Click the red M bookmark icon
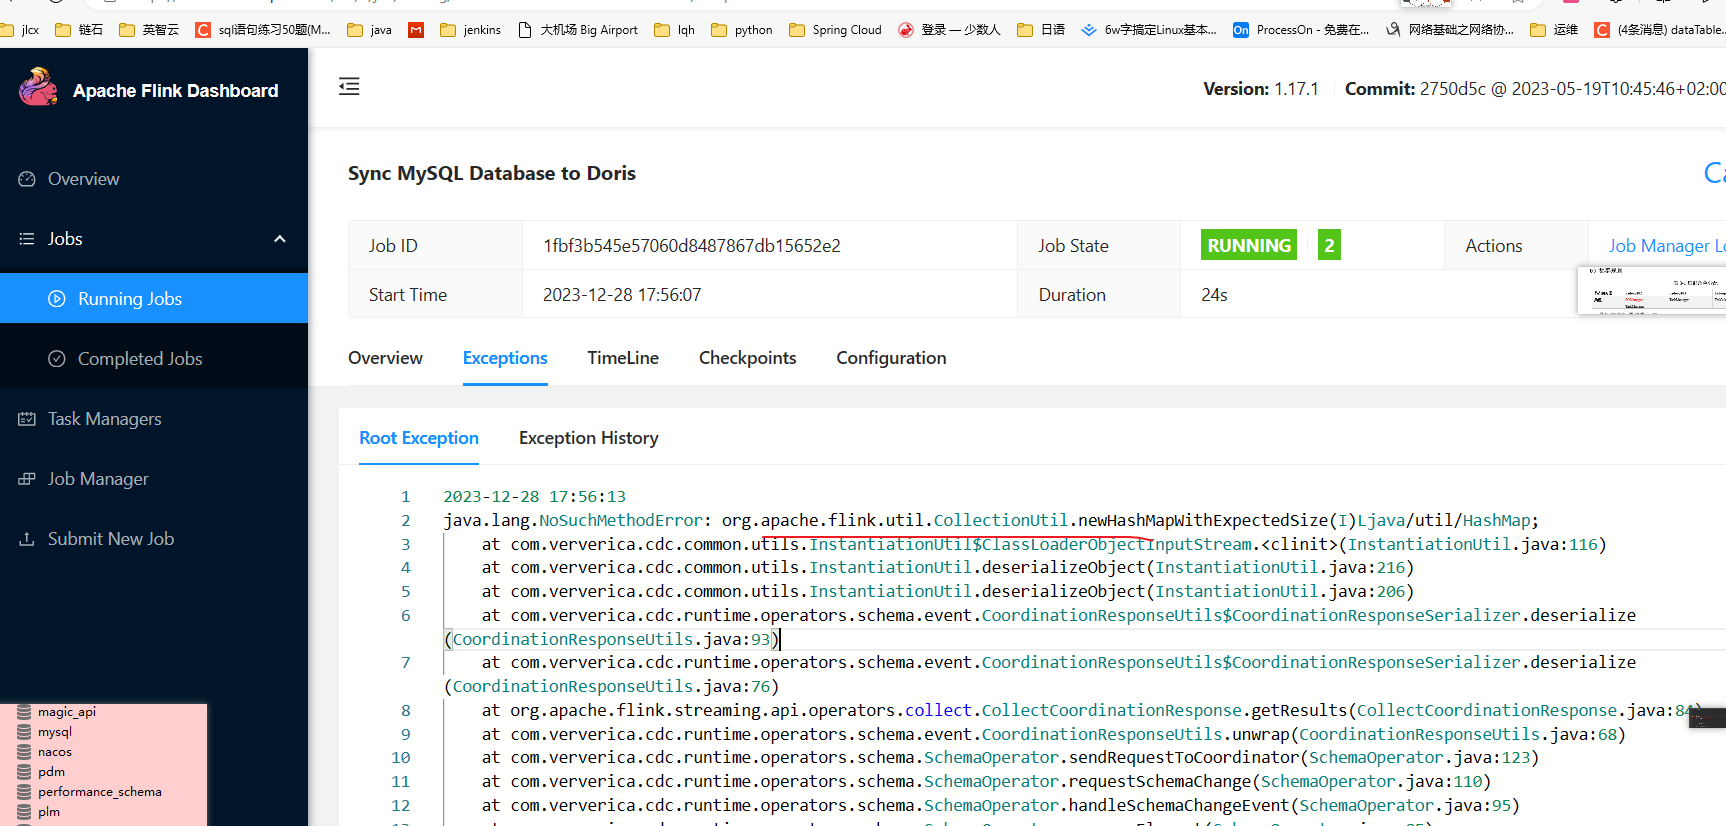Viewport: 1726px width, 826px height. coord(416,30)
